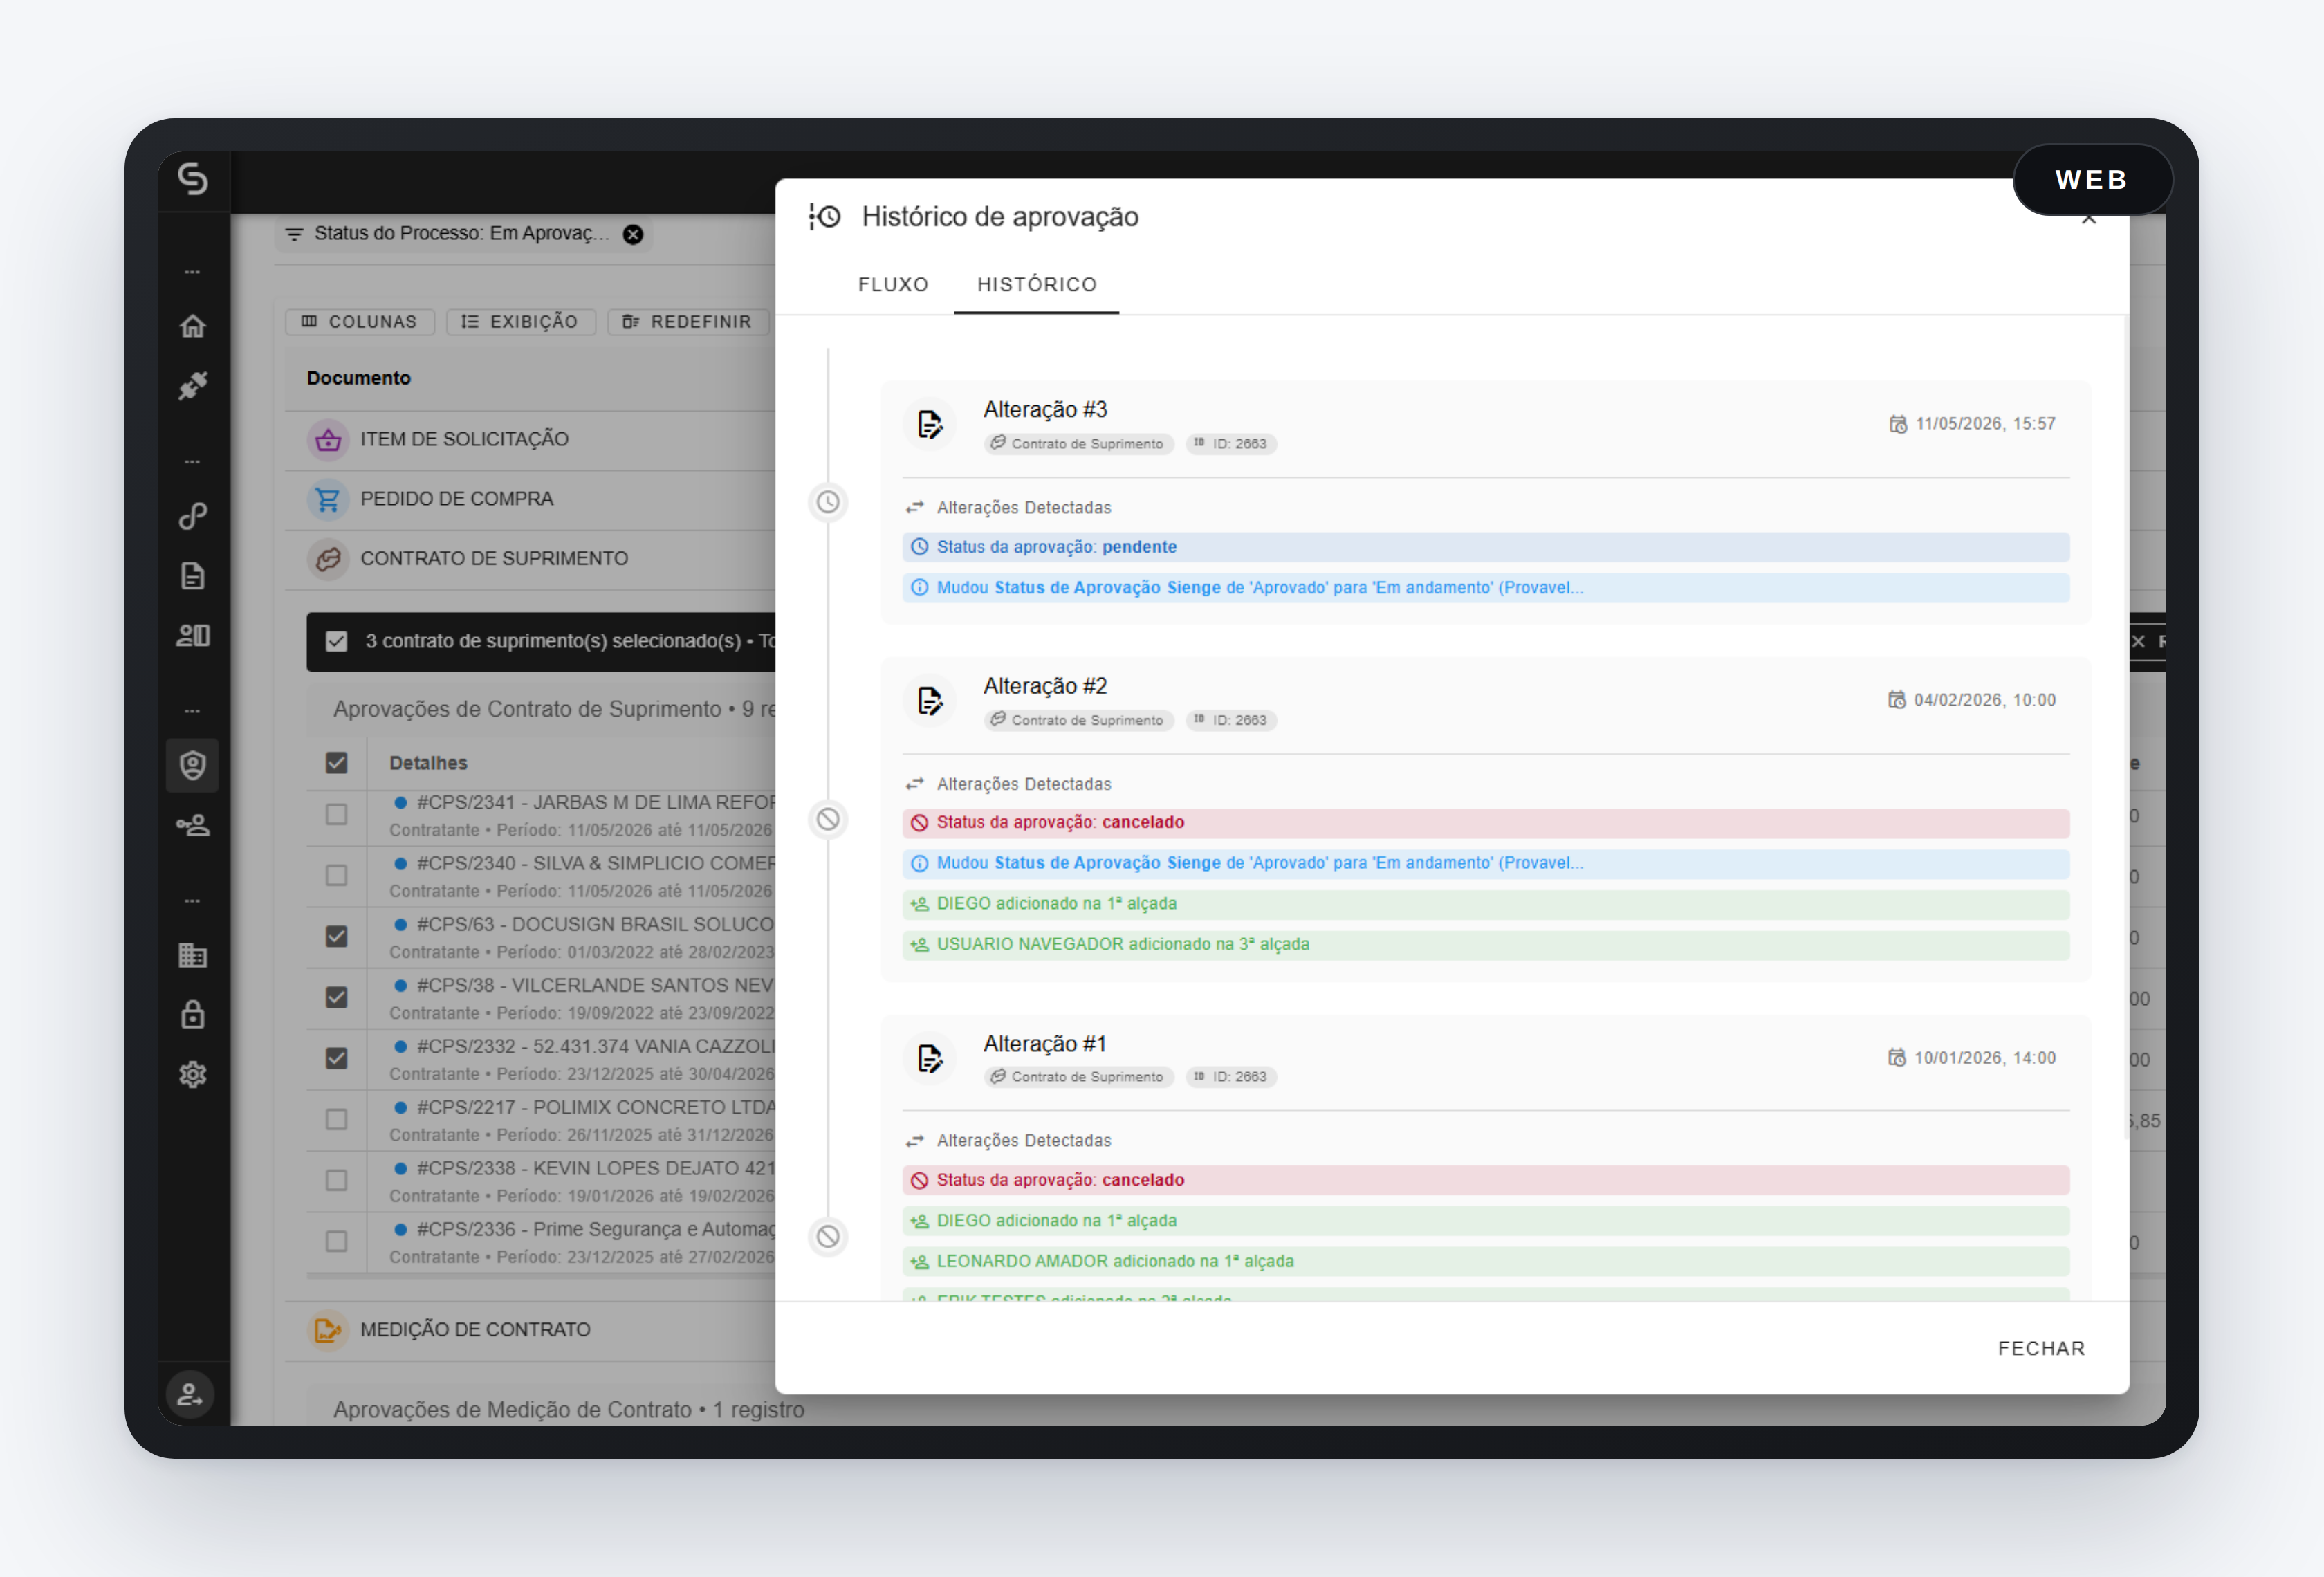The height and width of the screenshot is (1577, 2324).
Task: Click the Documento column header
Action: (359, 379)
